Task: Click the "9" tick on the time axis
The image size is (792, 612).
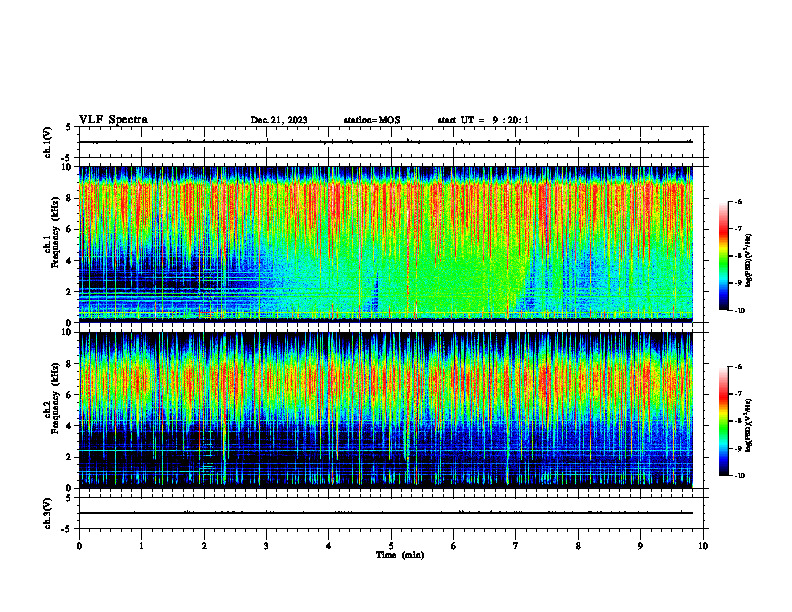Action: tap(640, 546)
